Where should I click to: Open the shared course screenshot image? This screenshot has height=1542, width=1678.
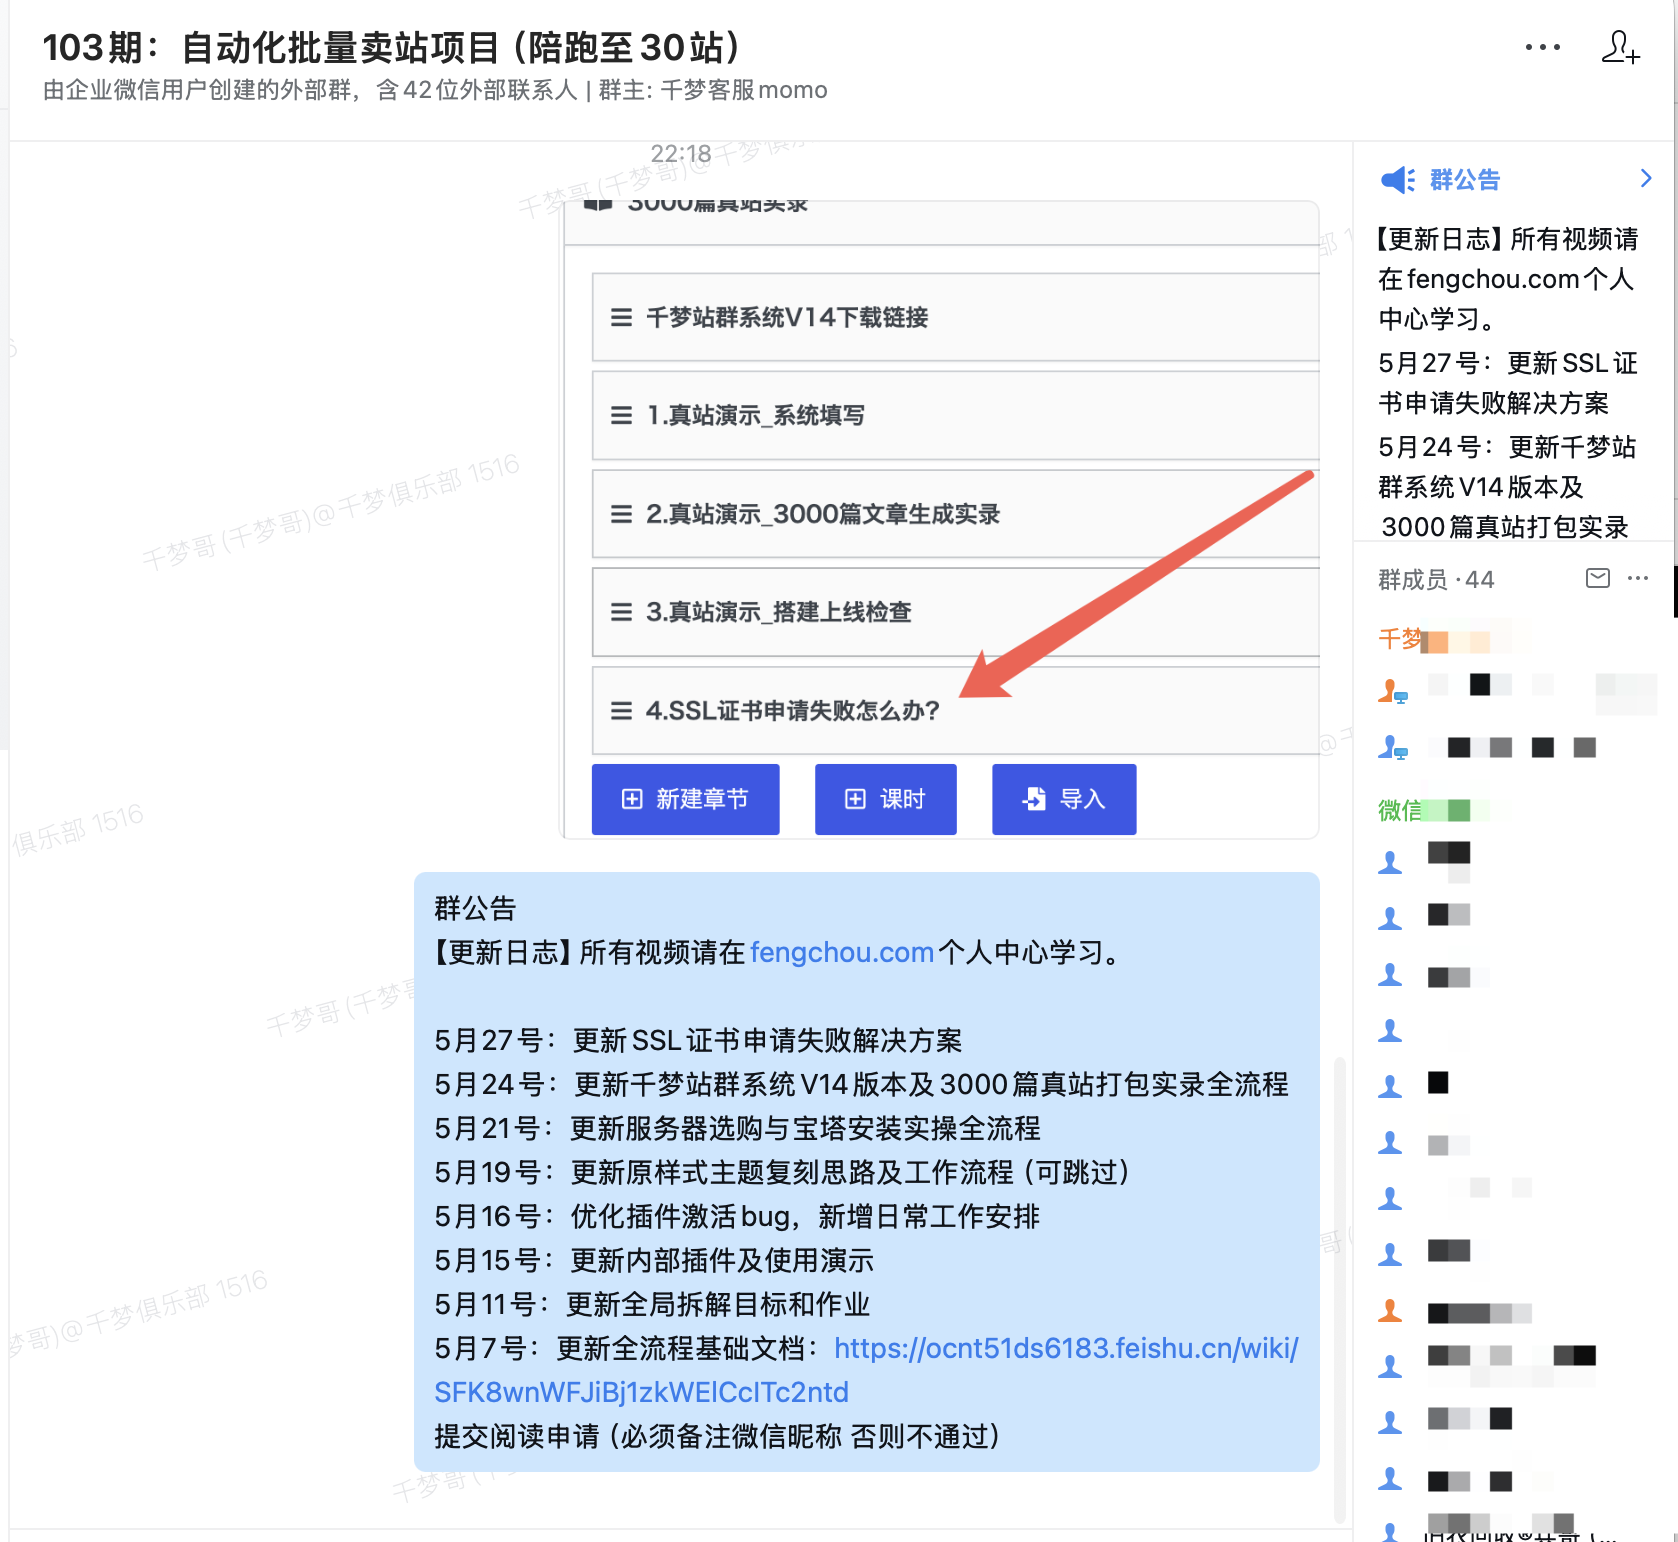(x=941, y=520)
